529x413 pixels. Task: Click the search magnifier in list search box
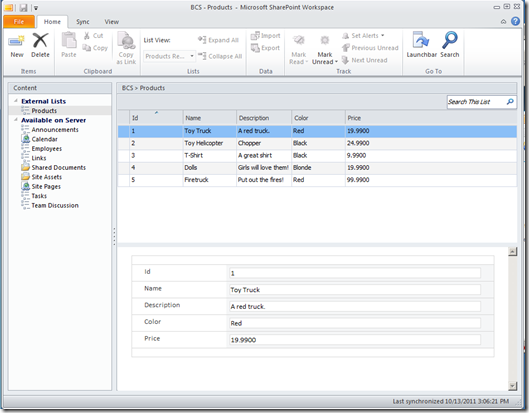pyautogui.click(x=510, y=102)
